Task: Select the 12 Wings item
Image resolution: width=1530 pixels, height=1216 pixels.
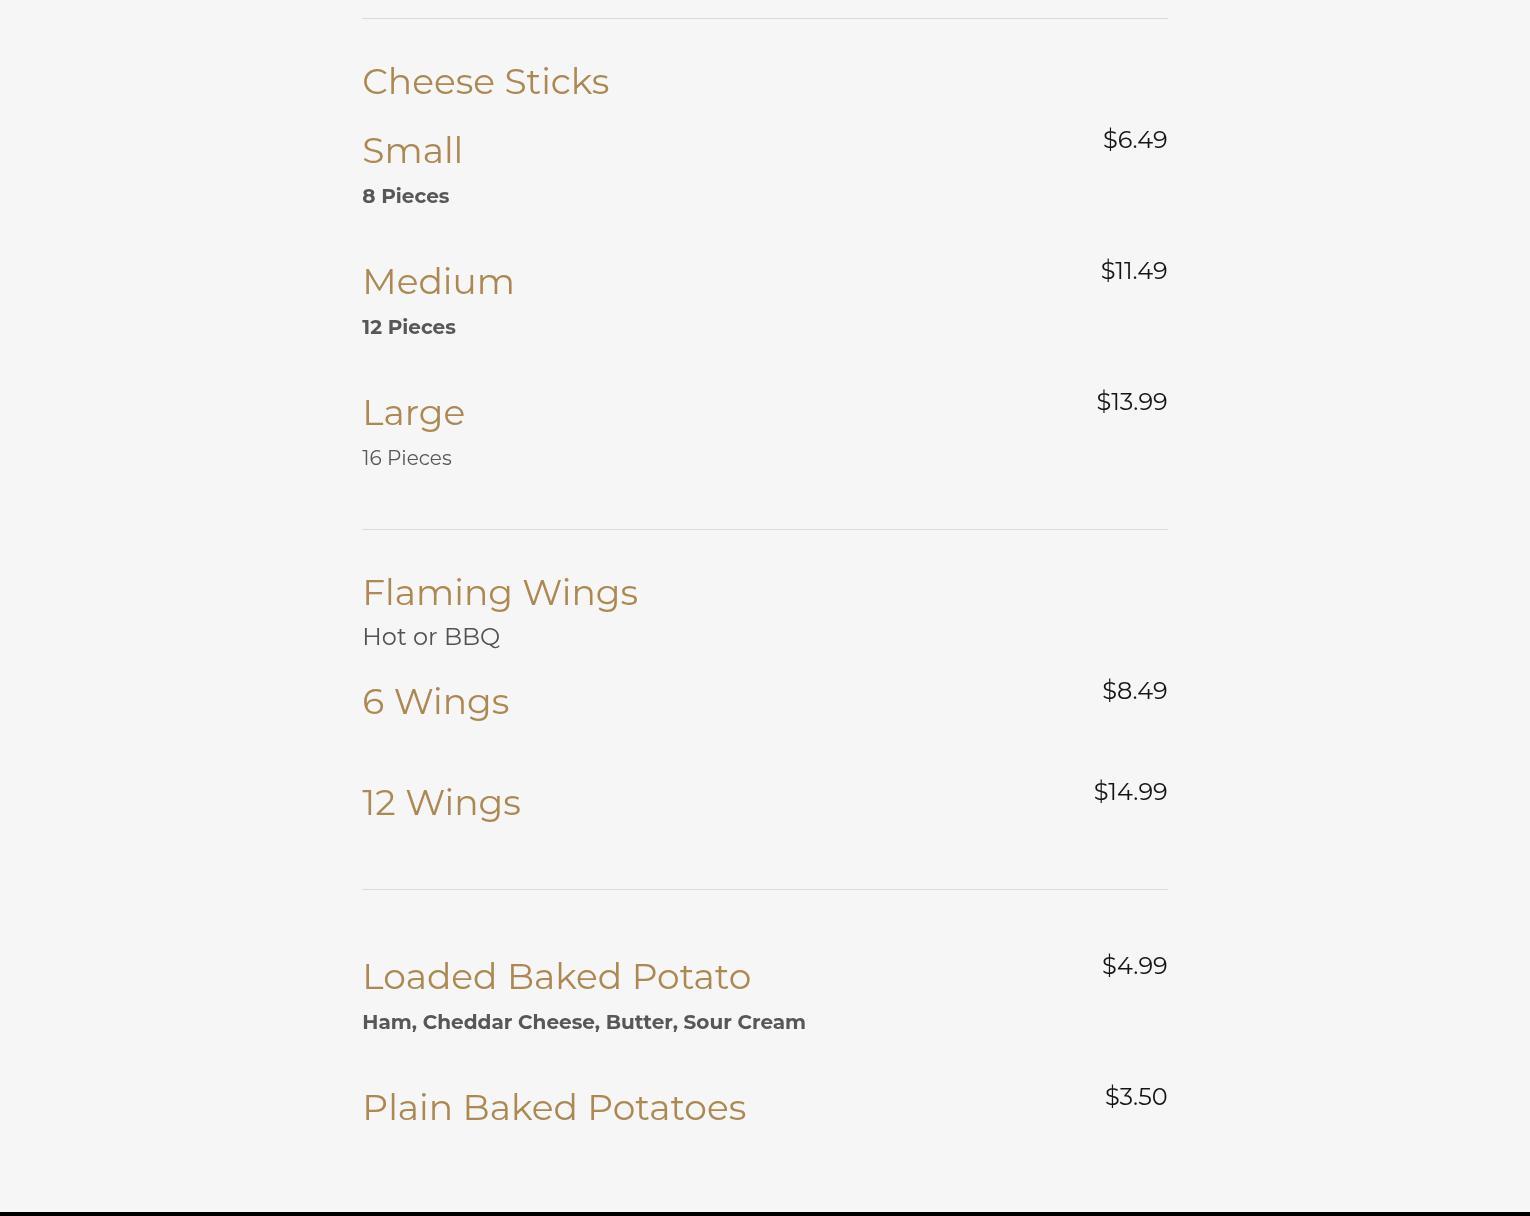Action: click(441, 803)
